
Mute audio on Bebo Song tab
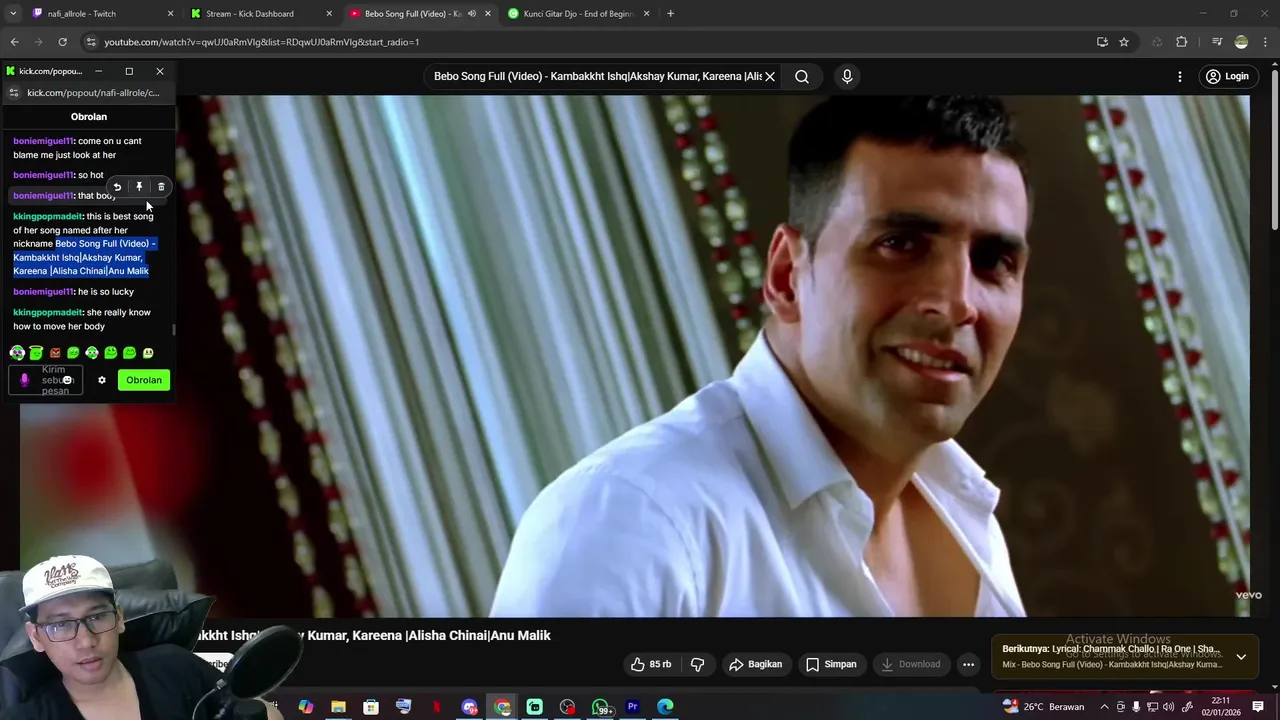(x=472, y=14)
